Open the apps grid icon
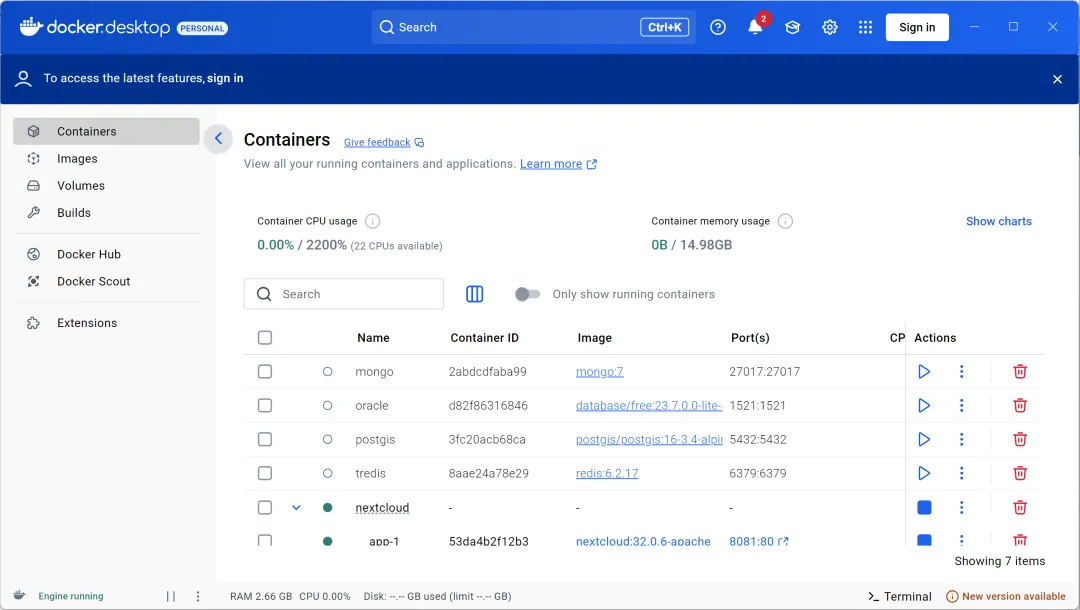Screen dimensions: 1080x610 pos(865,28)
